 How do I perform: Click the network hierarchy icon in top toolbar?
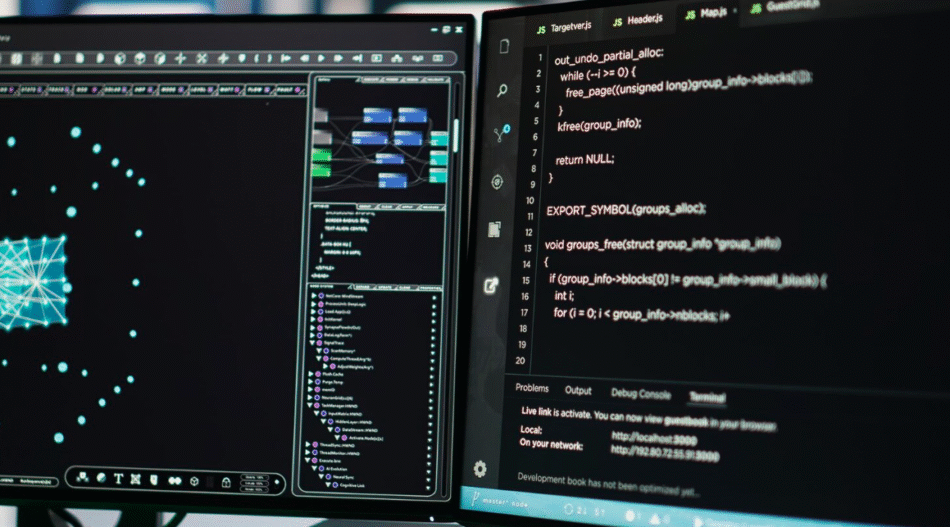coord(396,58)
